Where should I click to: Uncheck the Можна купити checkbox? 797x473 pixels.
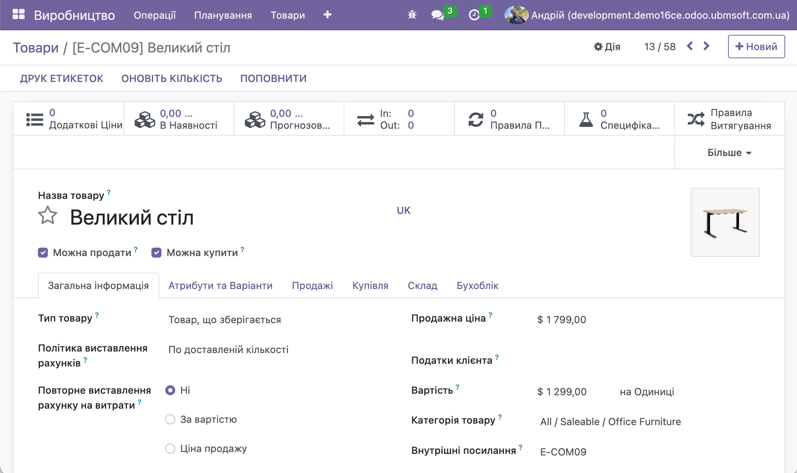(156, 253)
